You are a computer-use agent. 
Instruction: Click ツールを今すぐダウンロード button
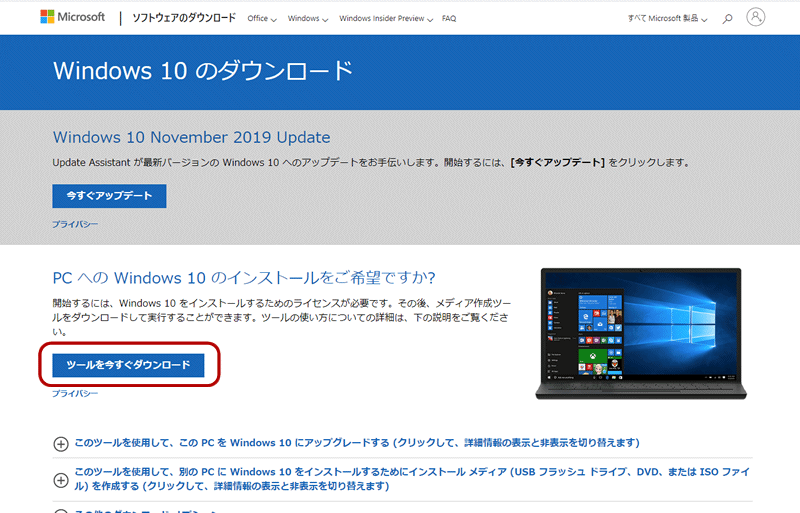point(128,365)
